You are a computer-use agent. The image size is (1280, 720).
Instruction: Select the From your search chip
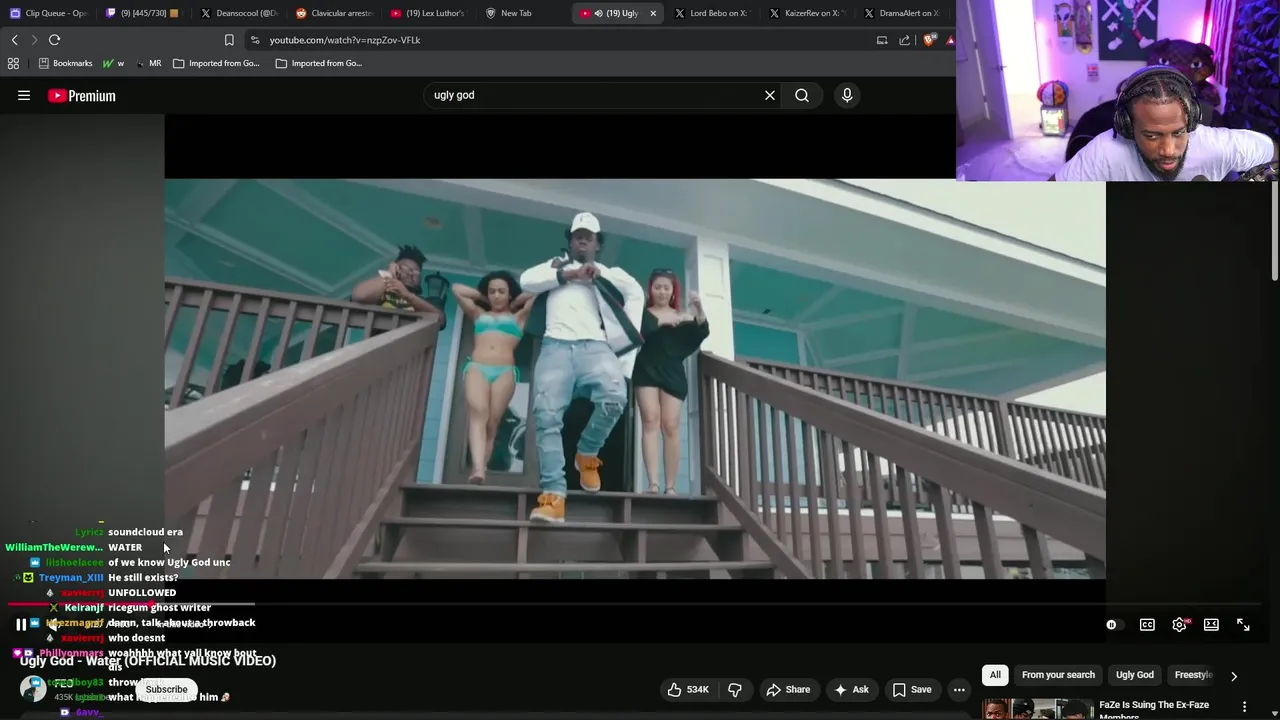(1058, 675)
